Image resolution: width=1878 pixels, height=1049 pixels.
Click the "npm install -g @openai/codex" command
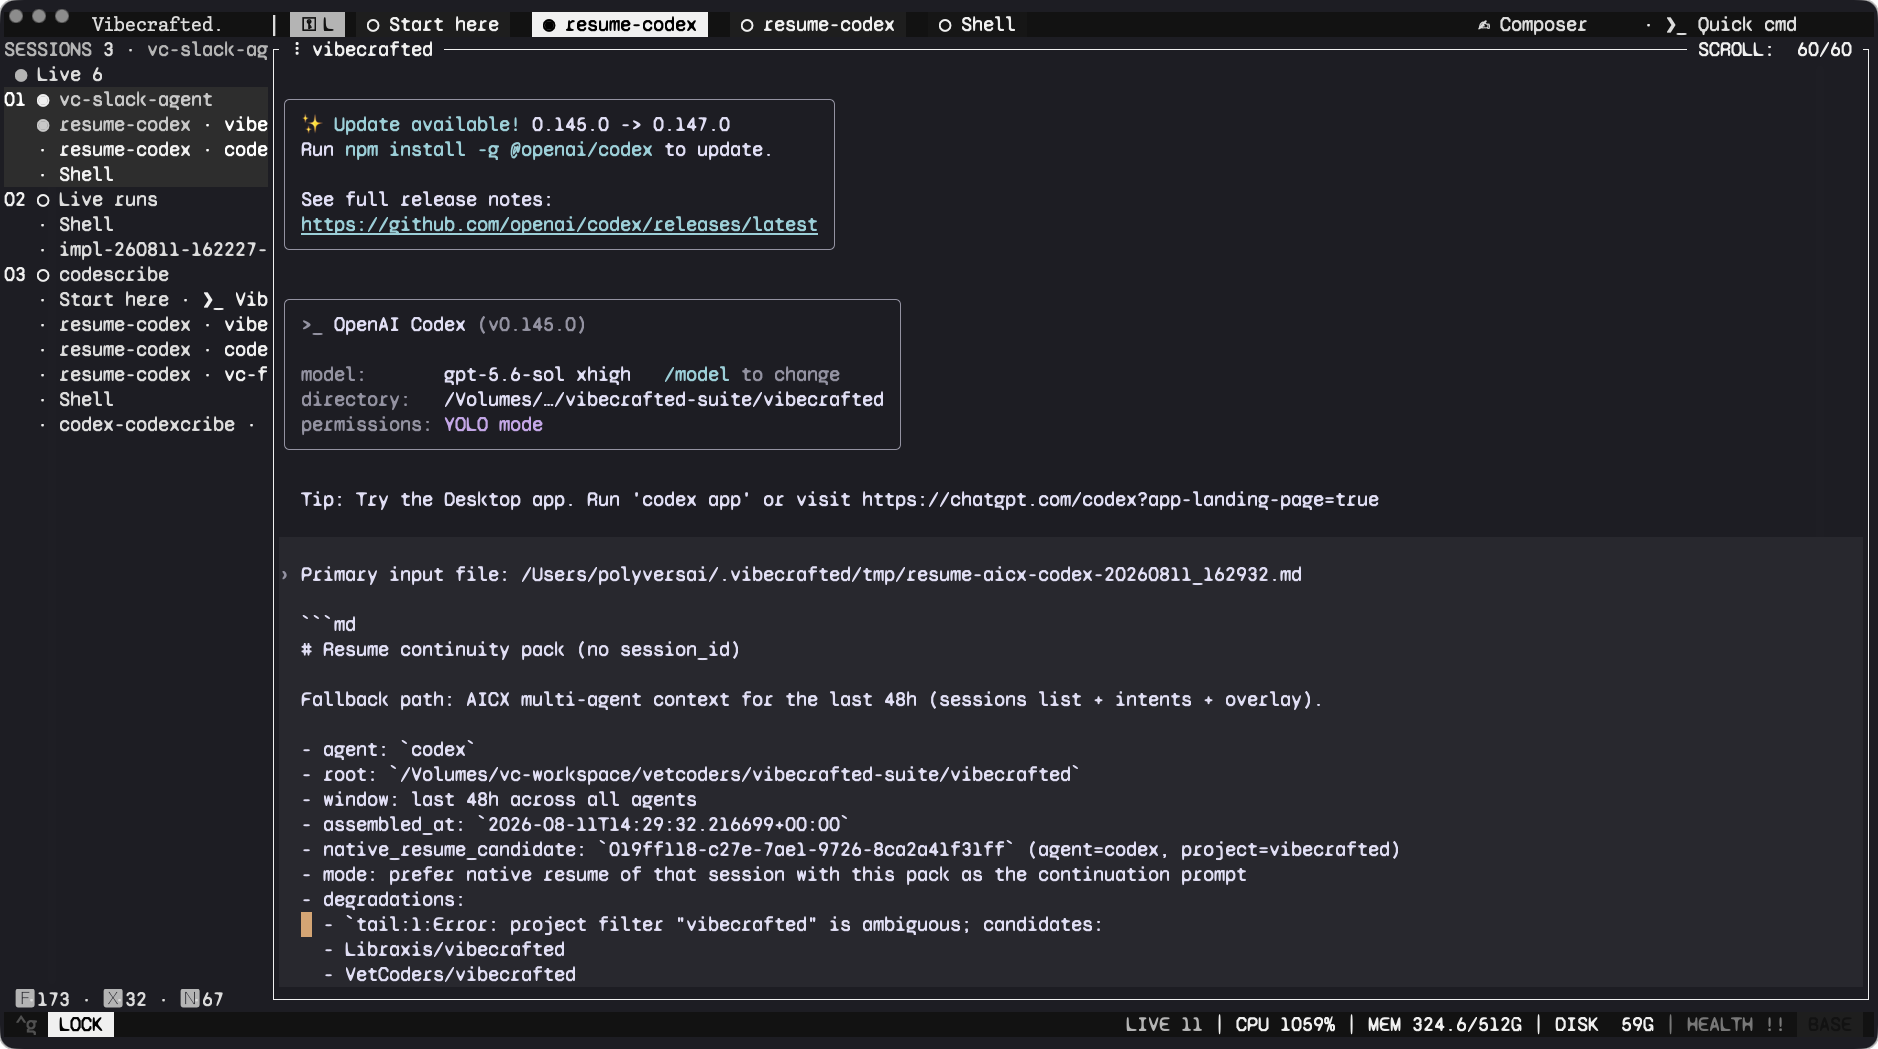(x=498, y=150)
